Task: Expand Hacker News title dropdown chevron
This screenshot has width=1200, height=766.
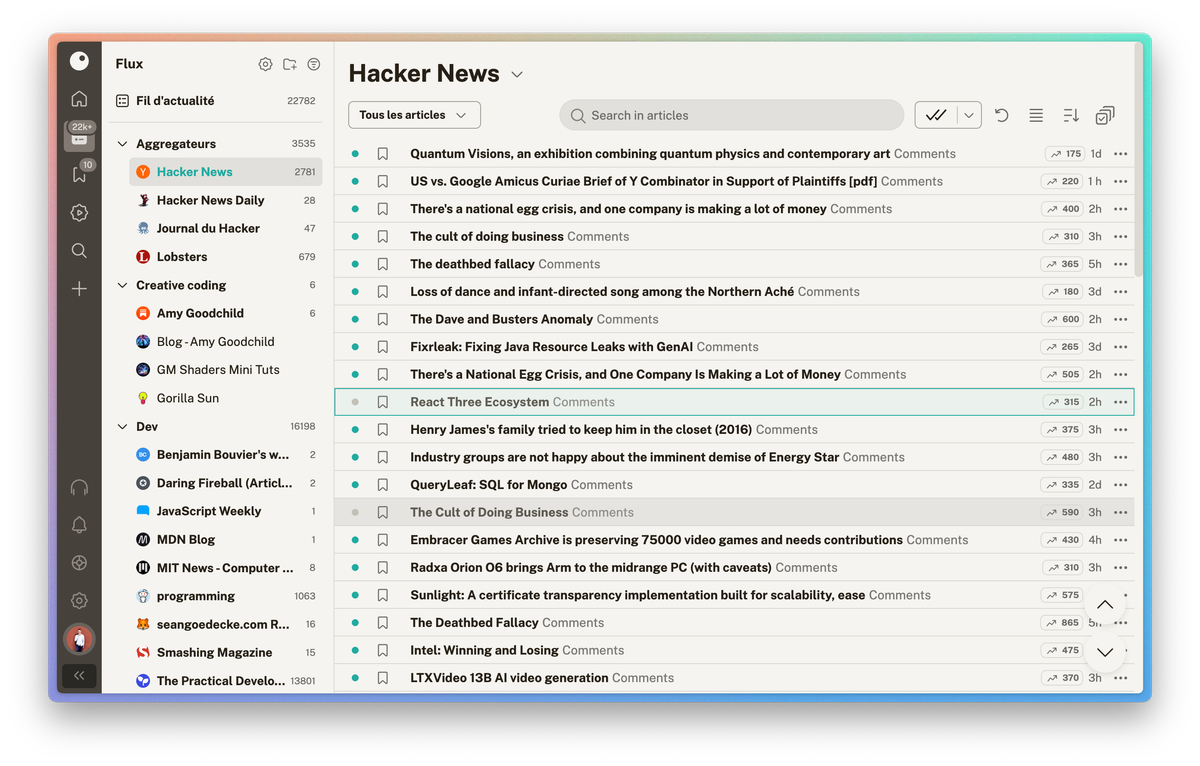Action: [x=517, y=74]
